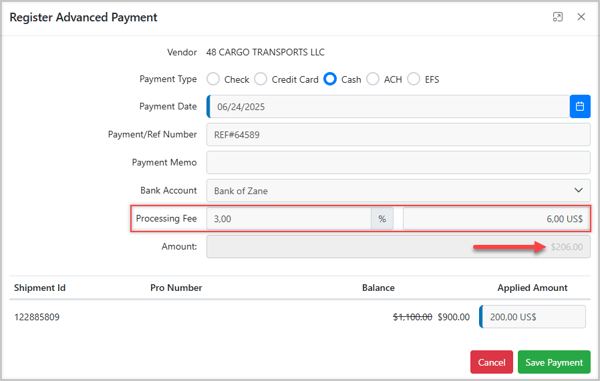Screen dimensions: 600x381
Task: Click the disabled Amount field $206.00
Action: tap(398, 247)
